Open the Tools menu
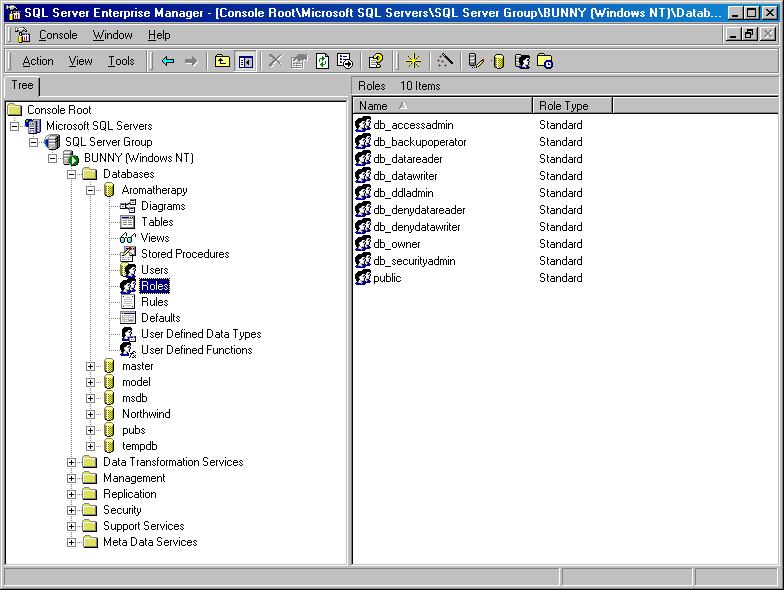Viewport: 784px width, 590px height. point(122,61)
